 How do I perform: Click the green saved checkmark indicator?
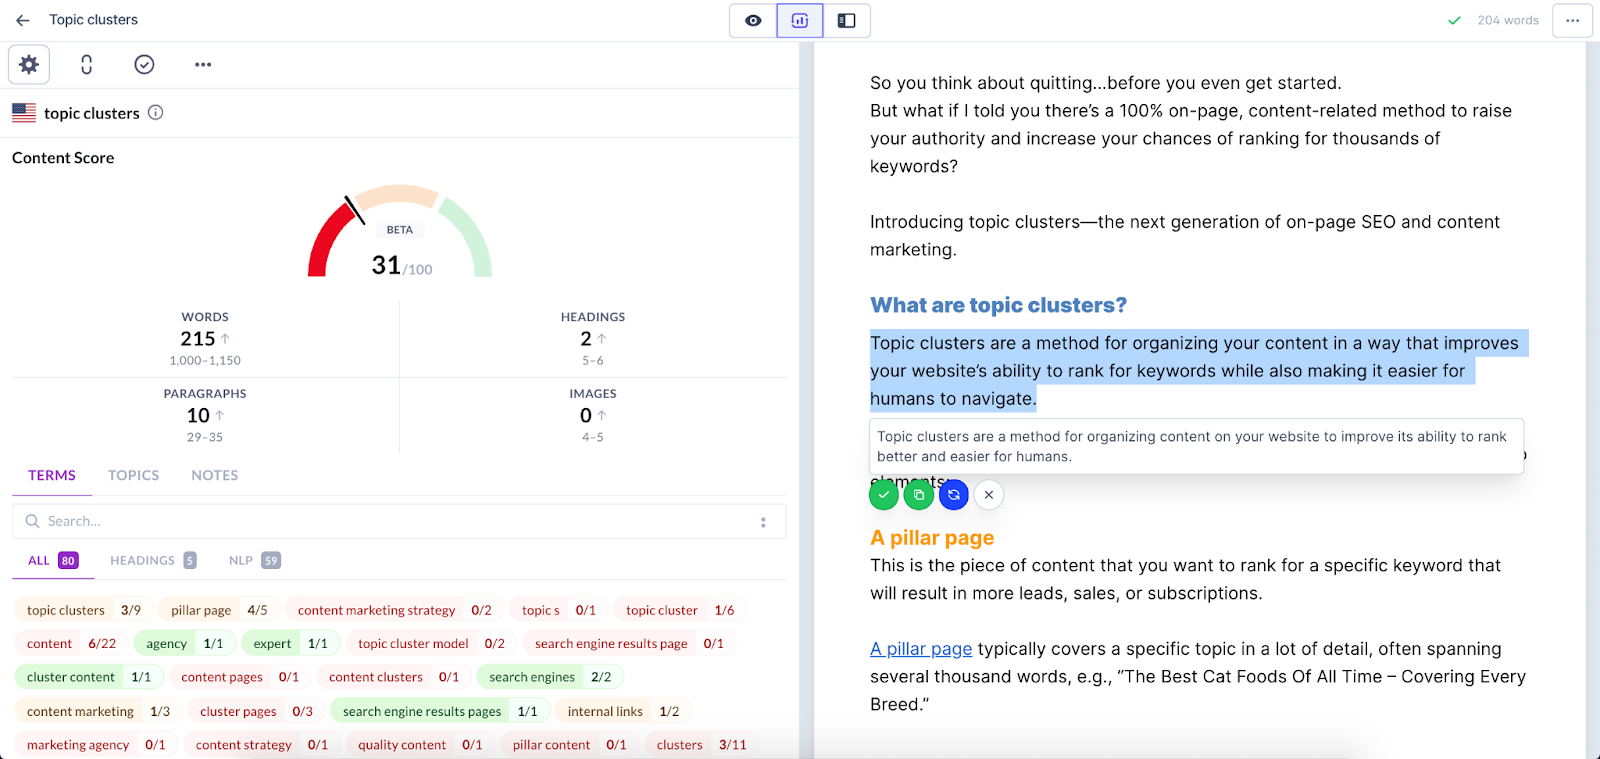[1455, 20]
